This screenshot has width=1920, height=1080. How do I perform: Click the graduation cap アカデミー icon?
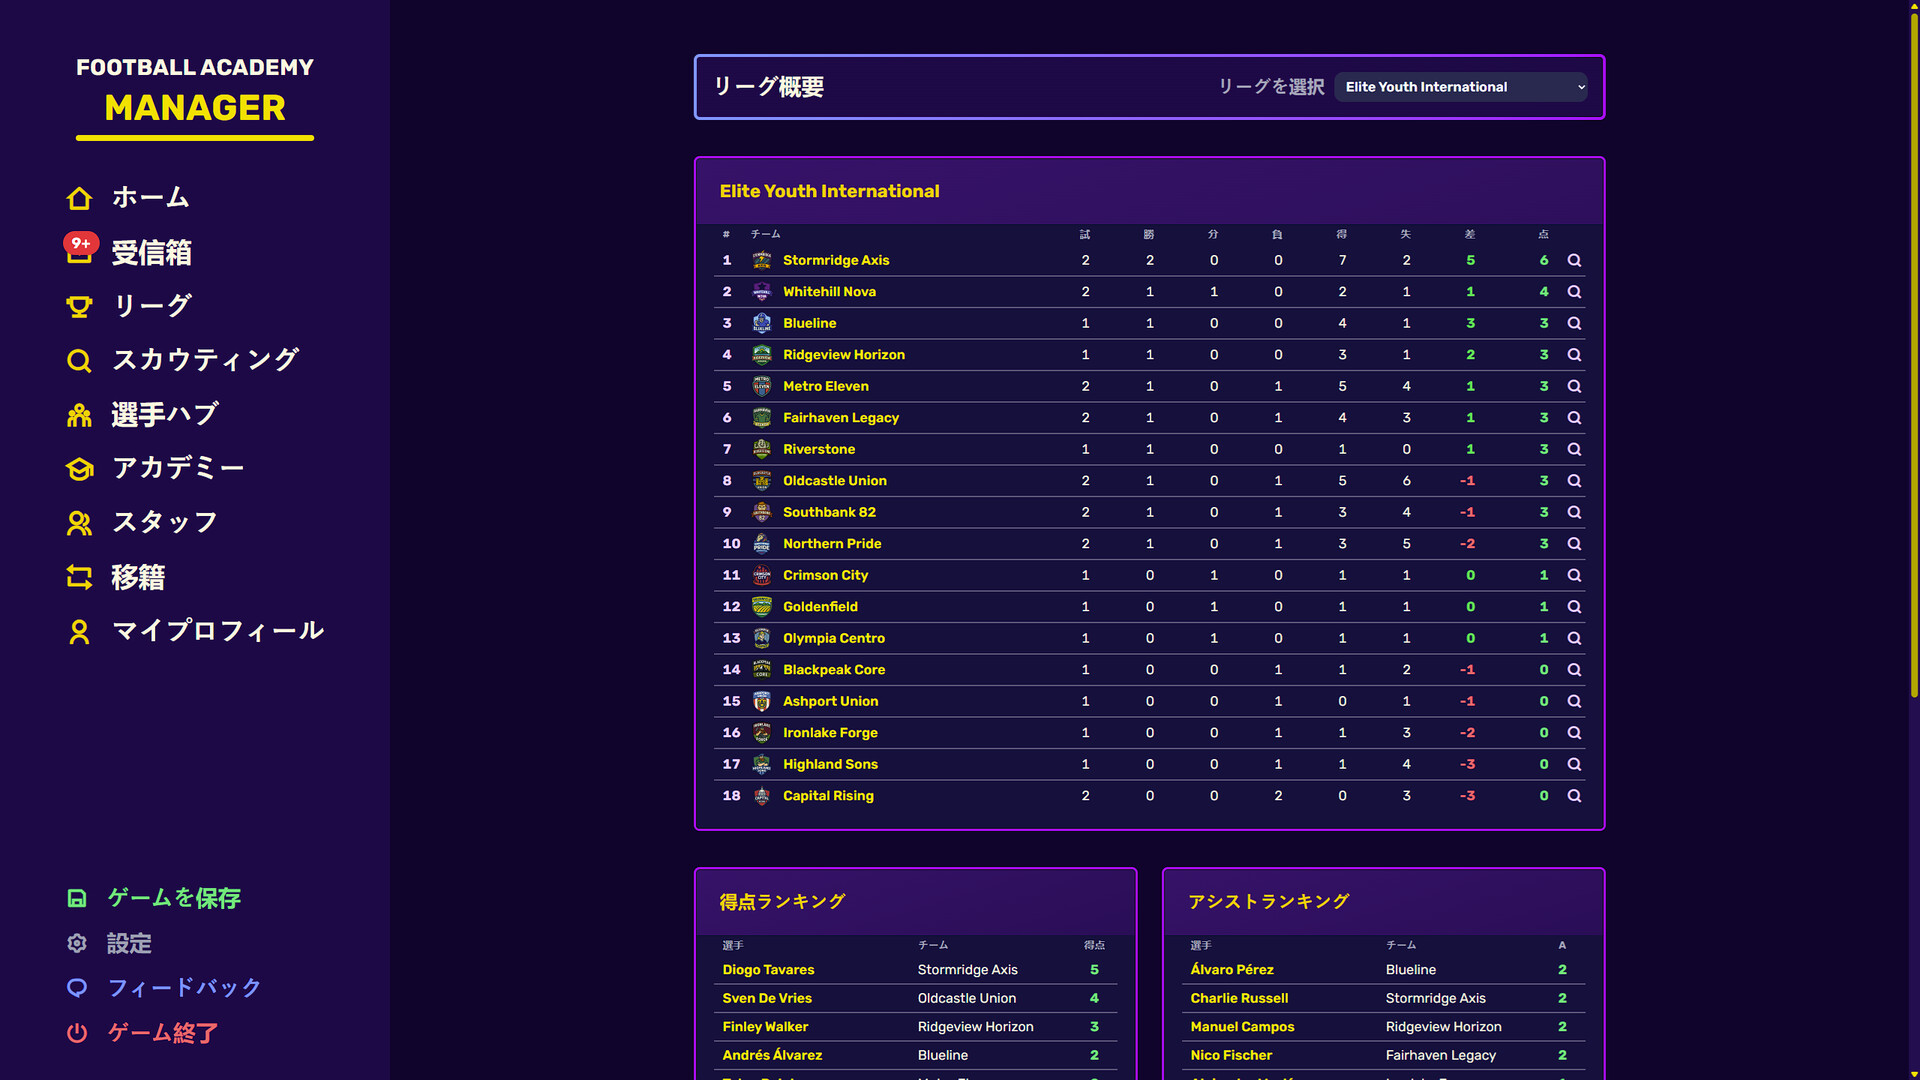point(79,468)
